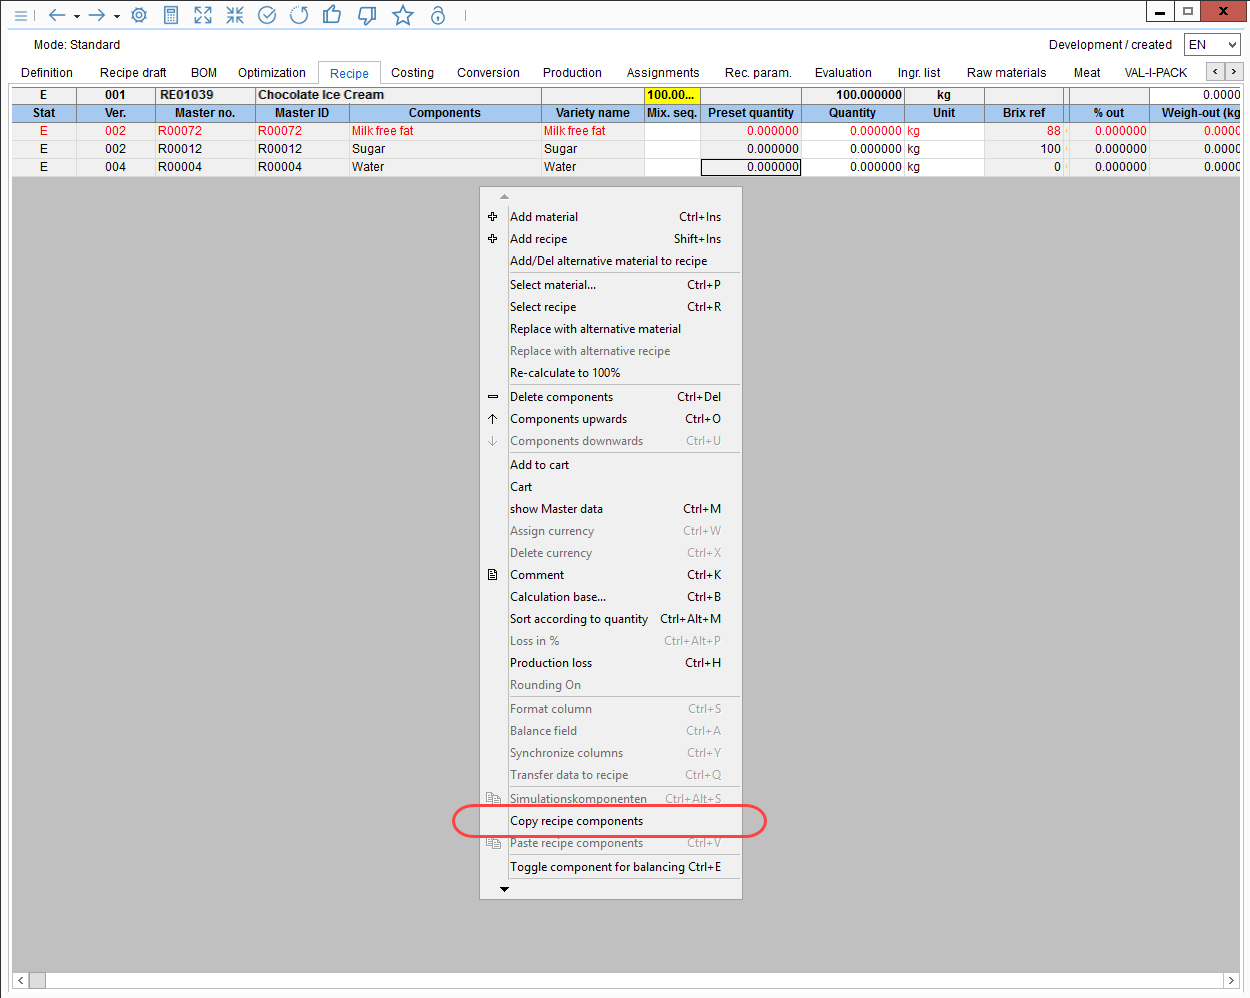Viewport: 1250px width, 998px height.
Task: Click Add to cart menu entry
Action: pos(611,465)
